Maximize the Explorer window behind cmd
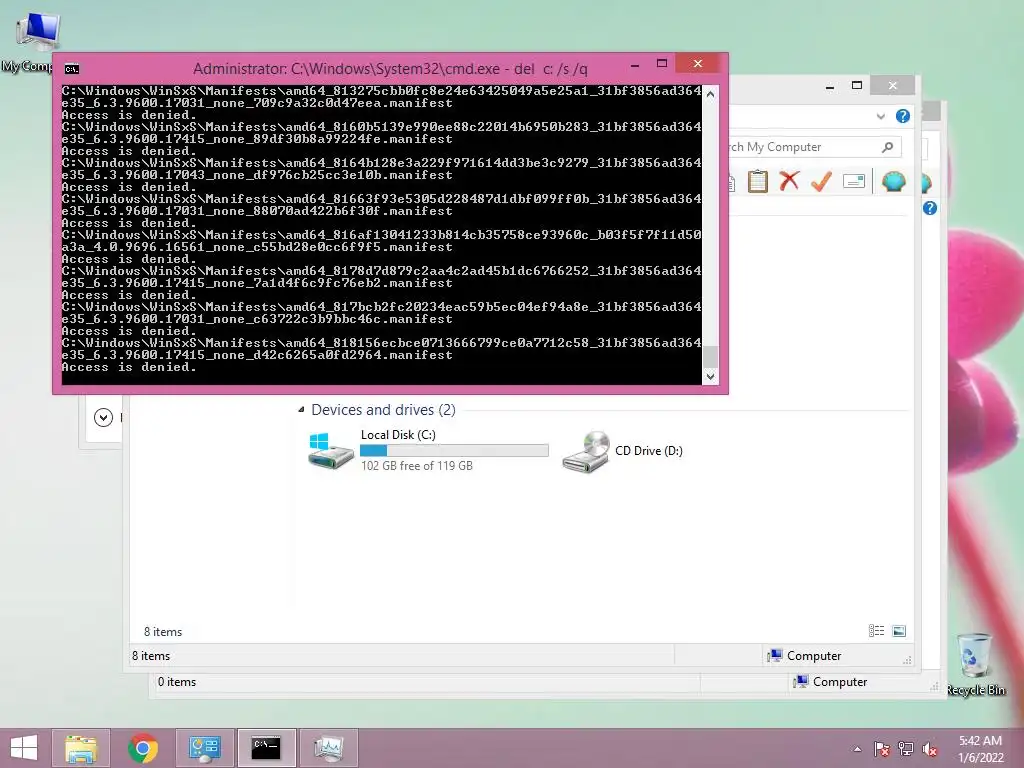Screen dimensions: 1024x768 pos(857,86)
